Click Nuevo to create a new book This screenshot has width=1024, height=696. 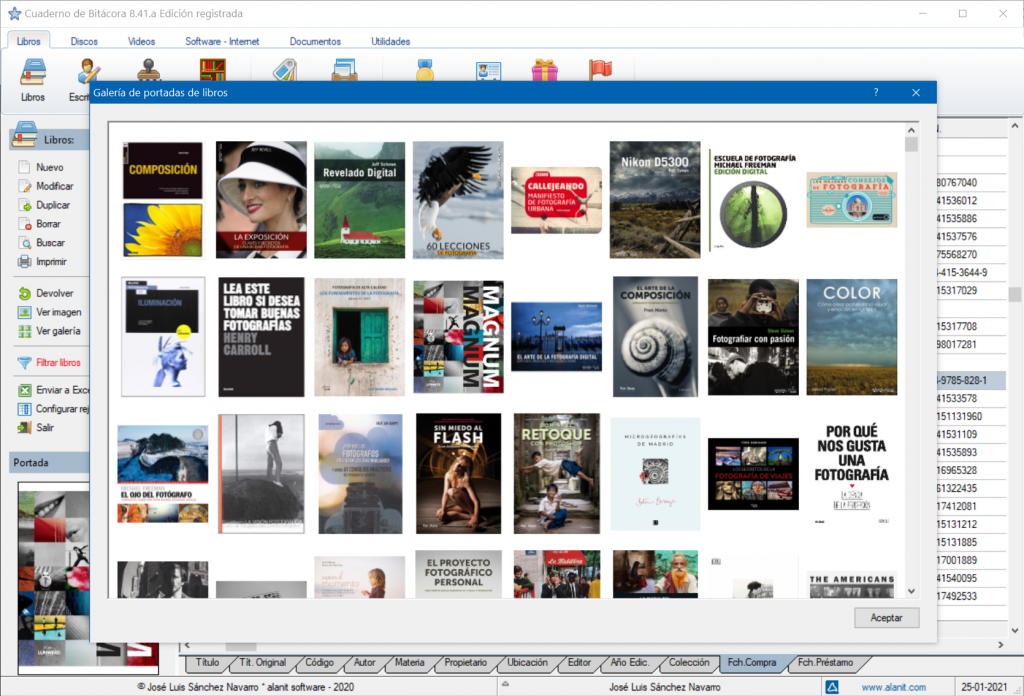tap(49, 168)
